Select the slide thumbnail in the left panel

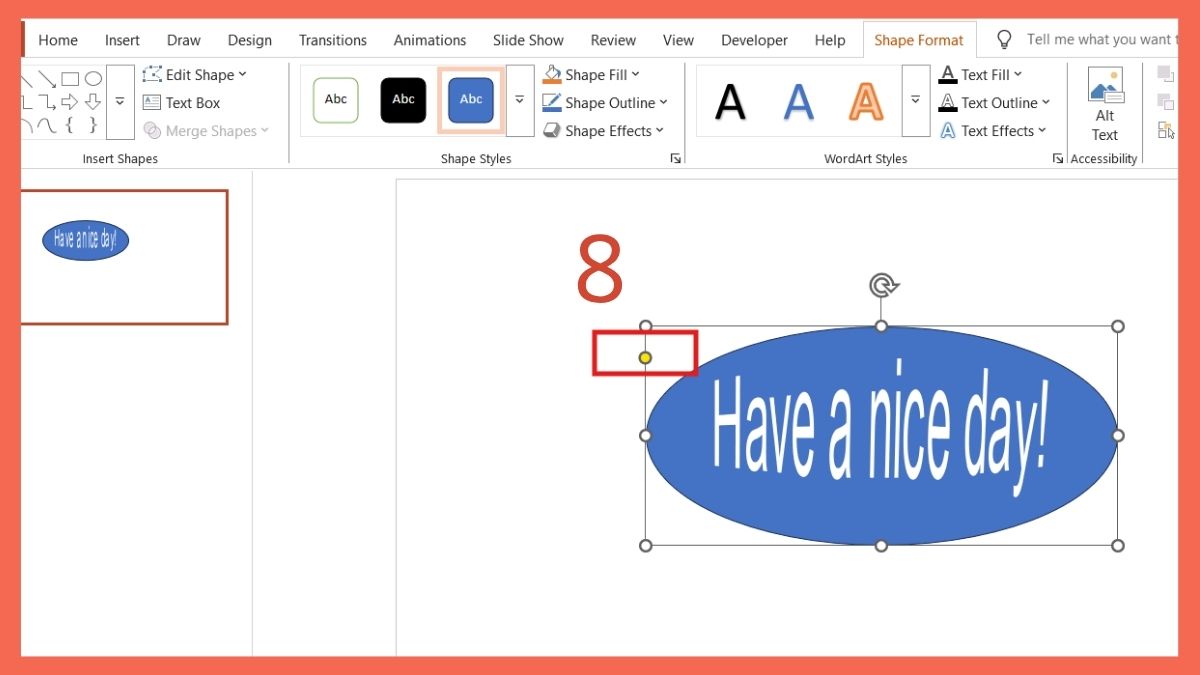pyautogui.click(x=124, y=256)
